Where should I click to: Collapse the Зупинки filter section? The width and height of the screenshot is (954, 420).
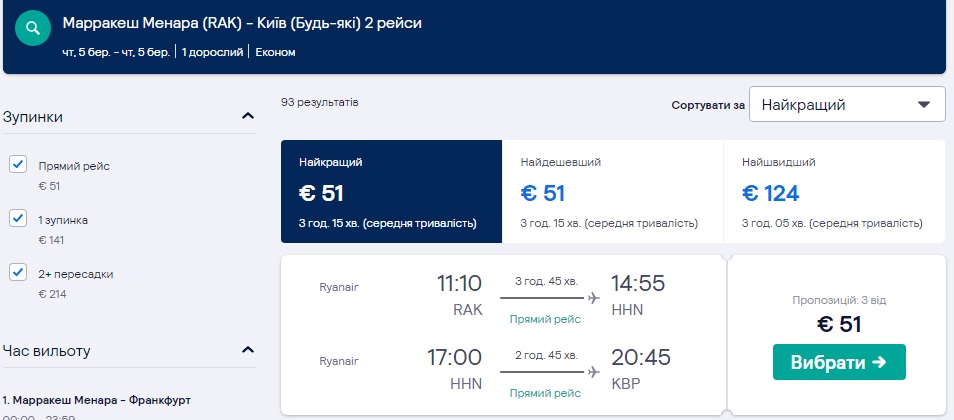(x=248, y=117)
